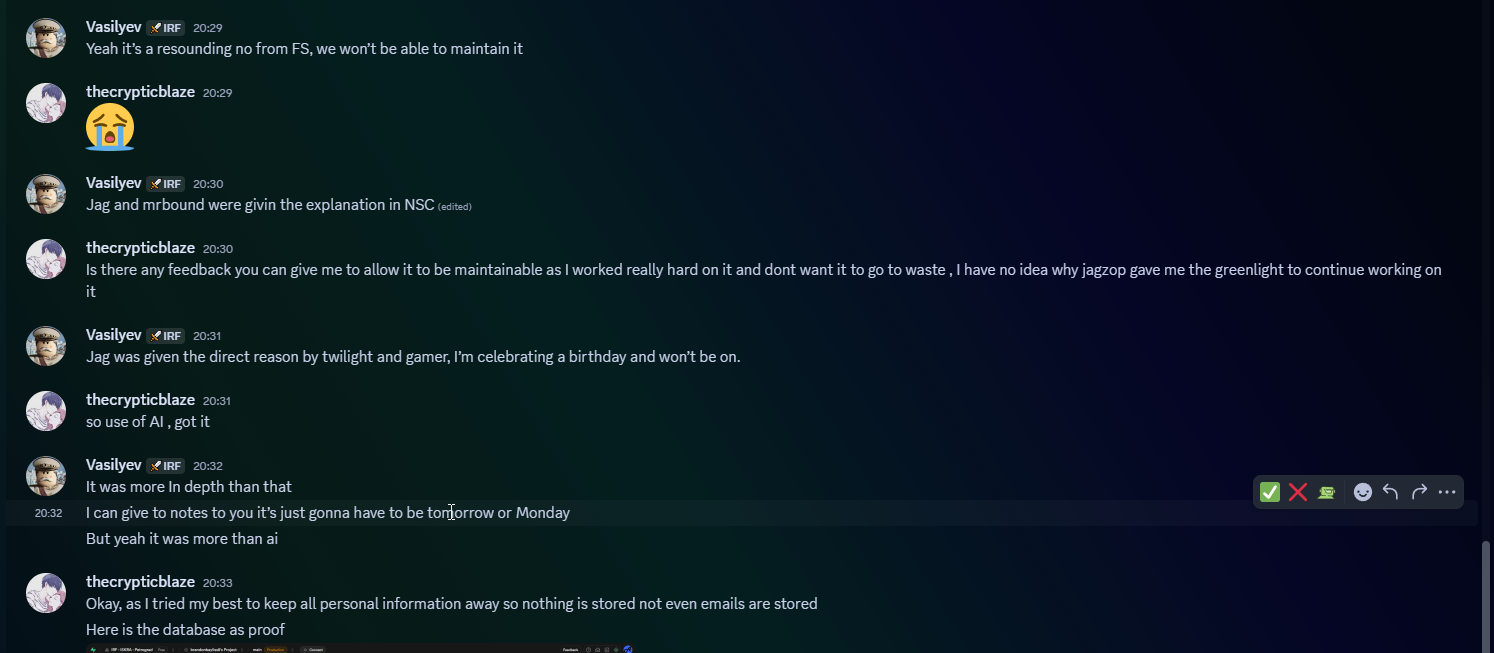Viewport: 1494px width, 653px height.
Task: Click thecrypticblaze username at 20:31
Action: coord(140,400)
